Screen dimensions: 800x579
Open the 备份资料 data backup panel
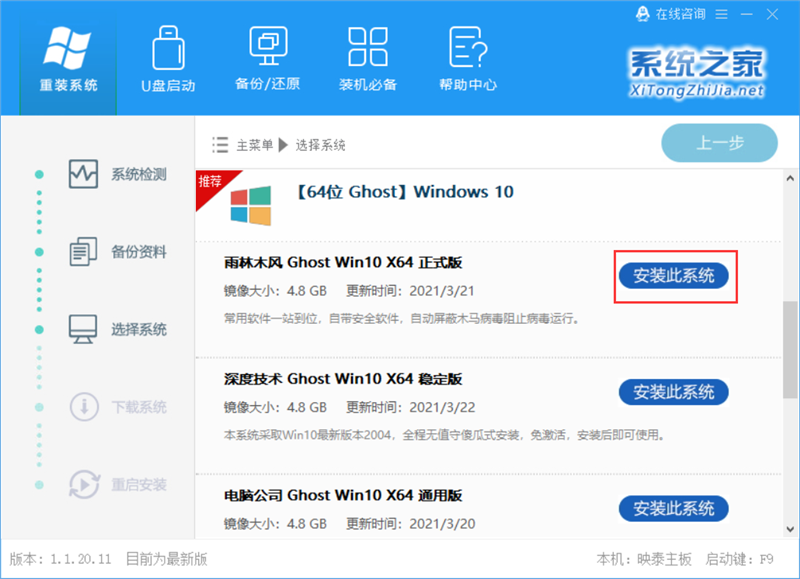point(85,251)
